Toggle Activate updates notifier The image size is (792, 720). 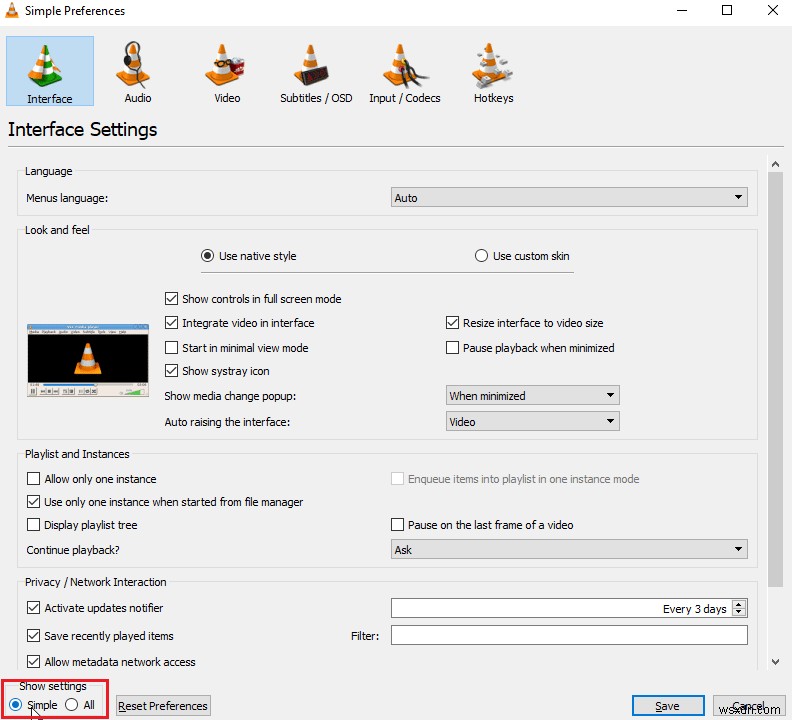coord(95,608)
